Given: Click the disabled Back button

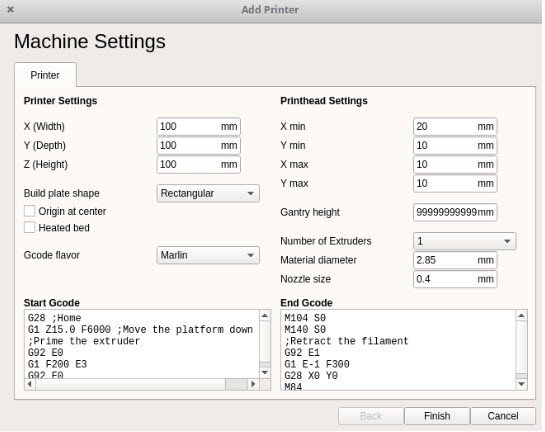Looking at the screenshot, I should 371,416.
